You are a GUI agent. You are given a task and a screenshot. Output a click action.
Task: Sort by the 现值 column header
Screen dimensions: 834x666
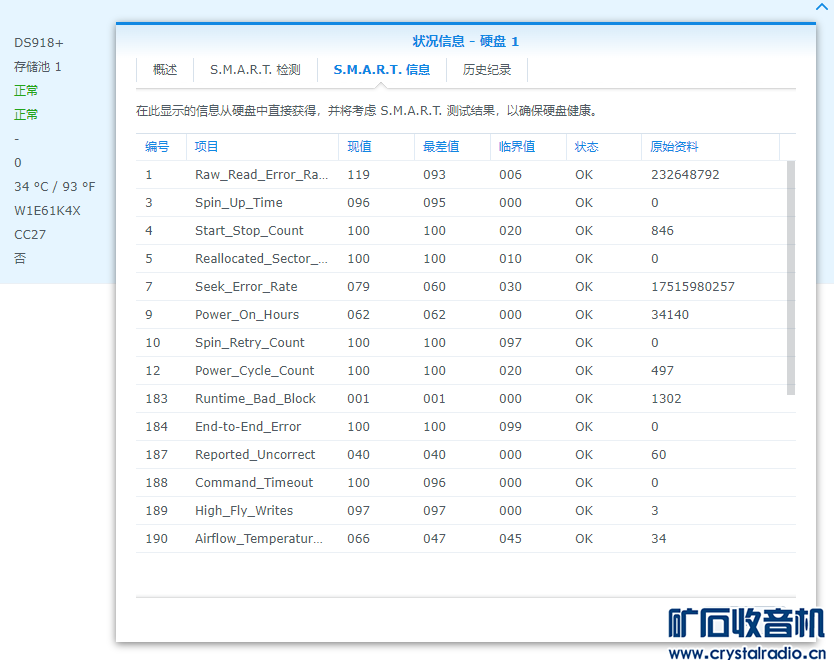[x=376, y=147]
